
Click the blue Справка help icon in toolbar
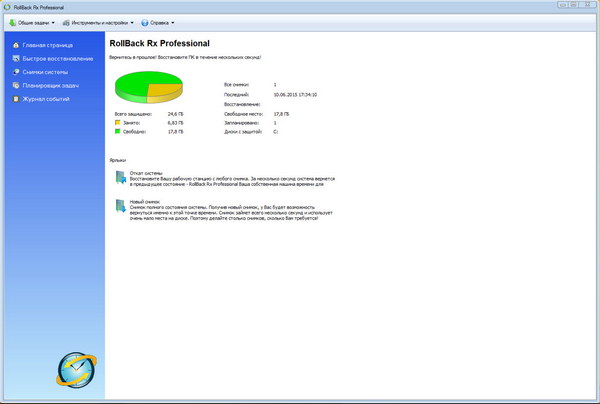click(x=146, y=21)
